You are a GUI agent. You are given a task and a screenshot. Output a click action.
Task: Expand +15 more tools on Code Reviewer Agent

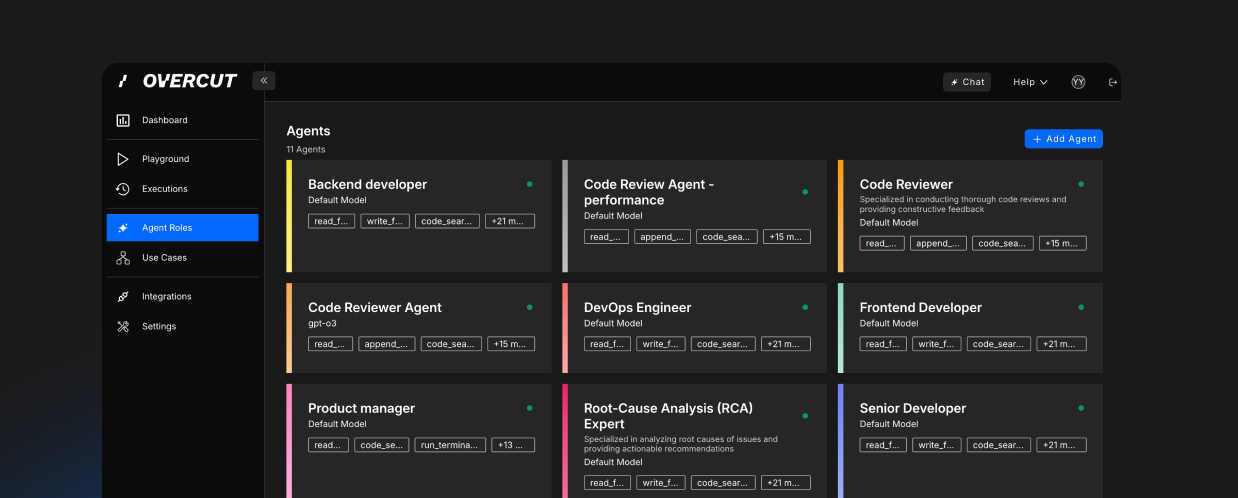510,344
